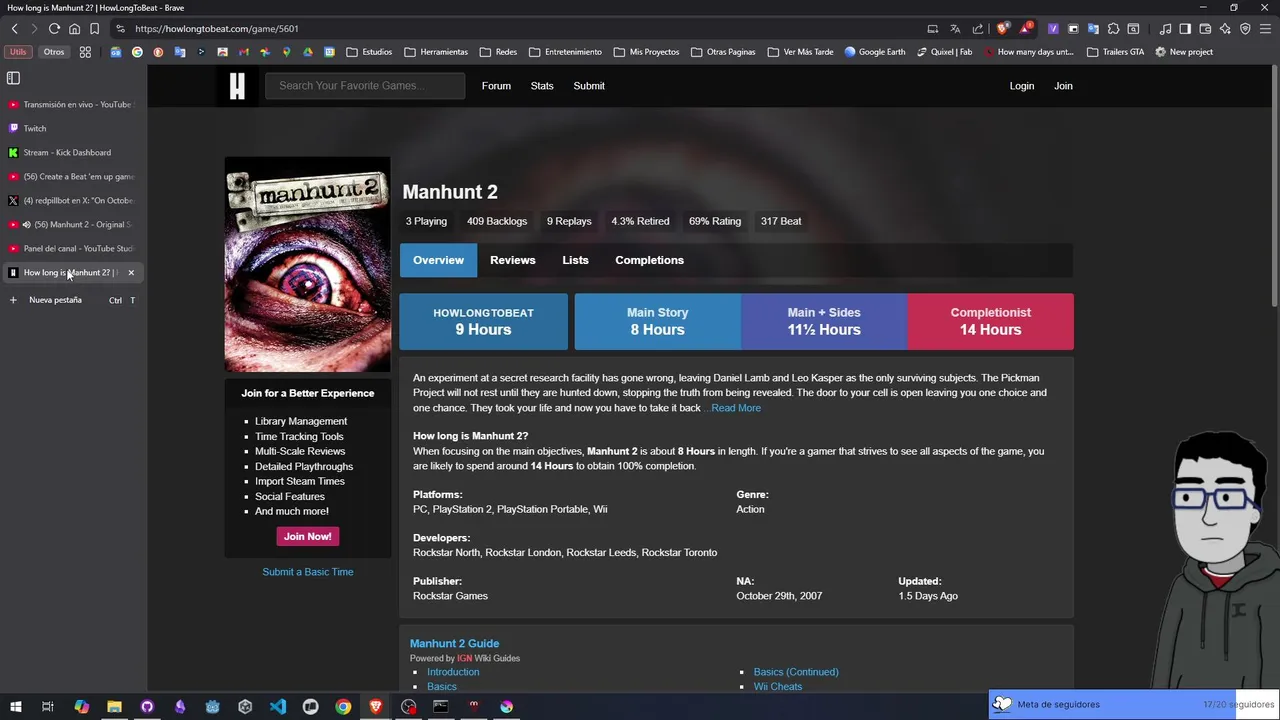
Task: Click the Join link in header
Action: click(1063, 86)
